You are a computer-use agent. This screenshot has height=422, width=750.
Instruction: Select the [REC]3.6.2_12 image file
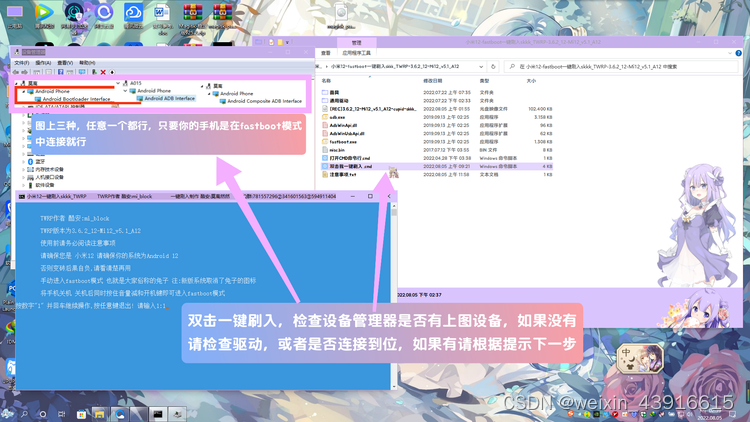438,109
